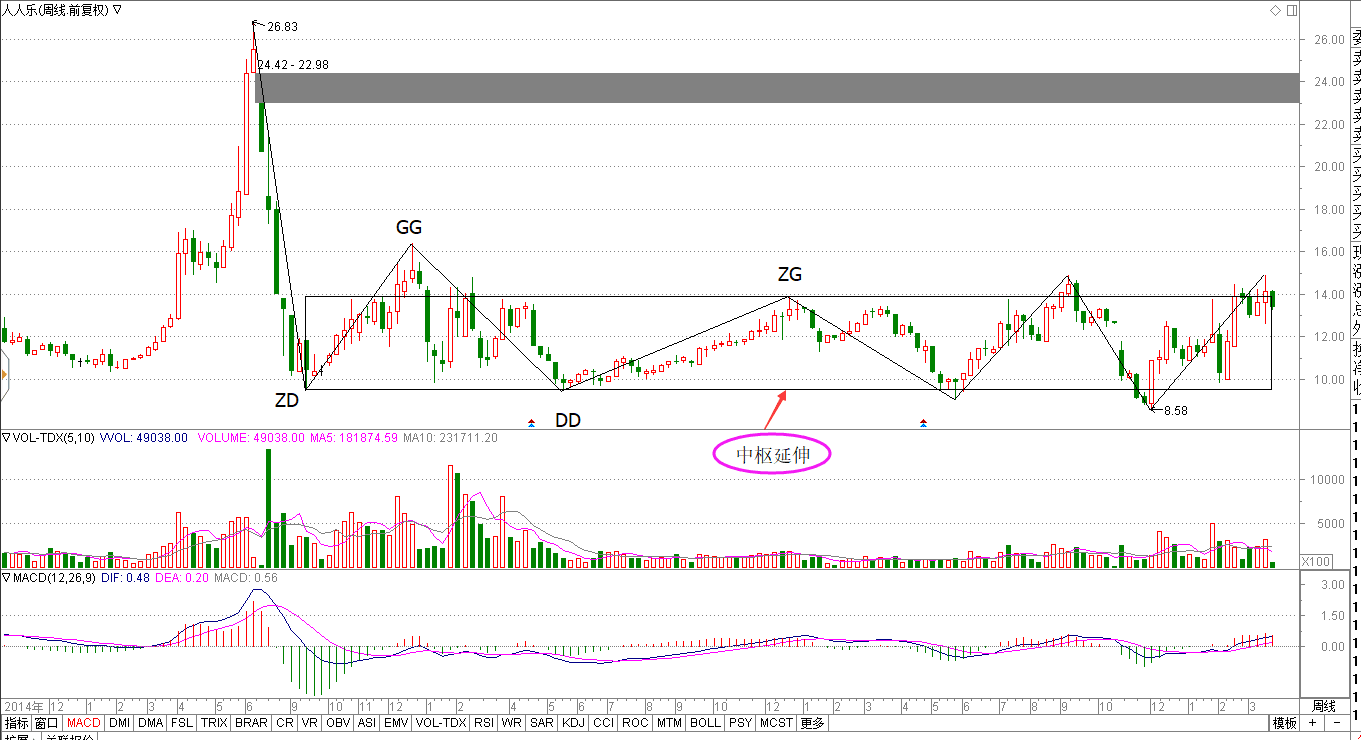Switch to the VOL-TDX indicator tab
The height and width of the screenshot is (740, 1361).
[x=441, y=723]
